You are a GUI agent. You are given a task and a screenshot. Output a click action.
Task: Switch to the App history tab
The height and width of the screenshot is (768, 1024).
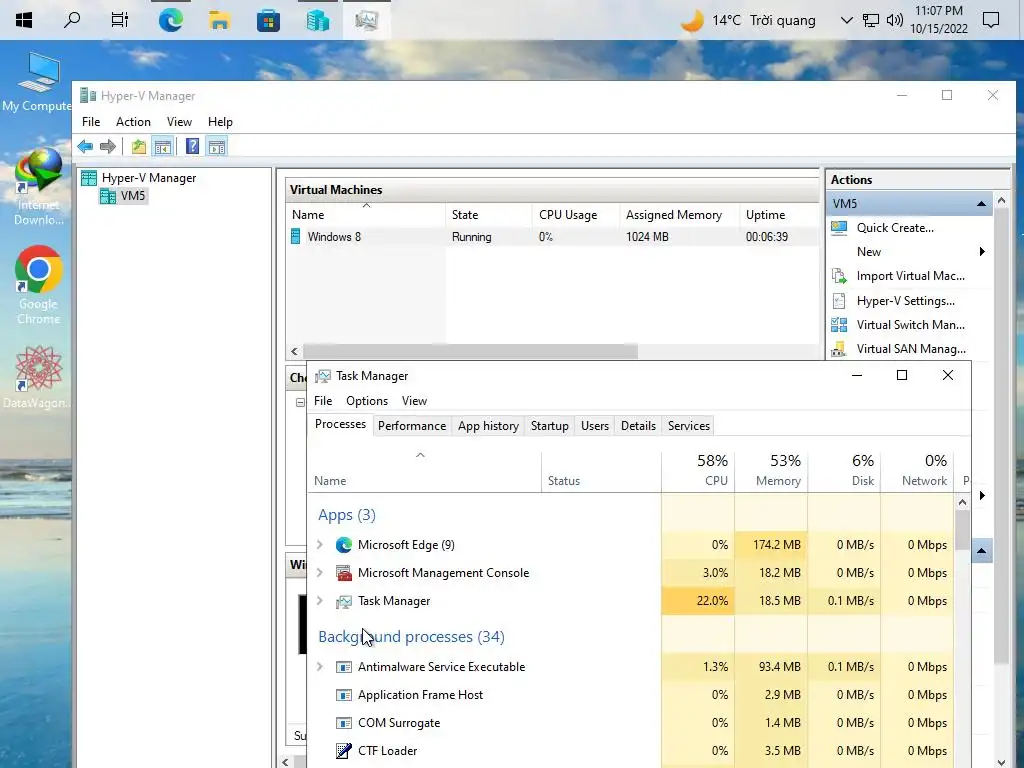tap(488, 426)
